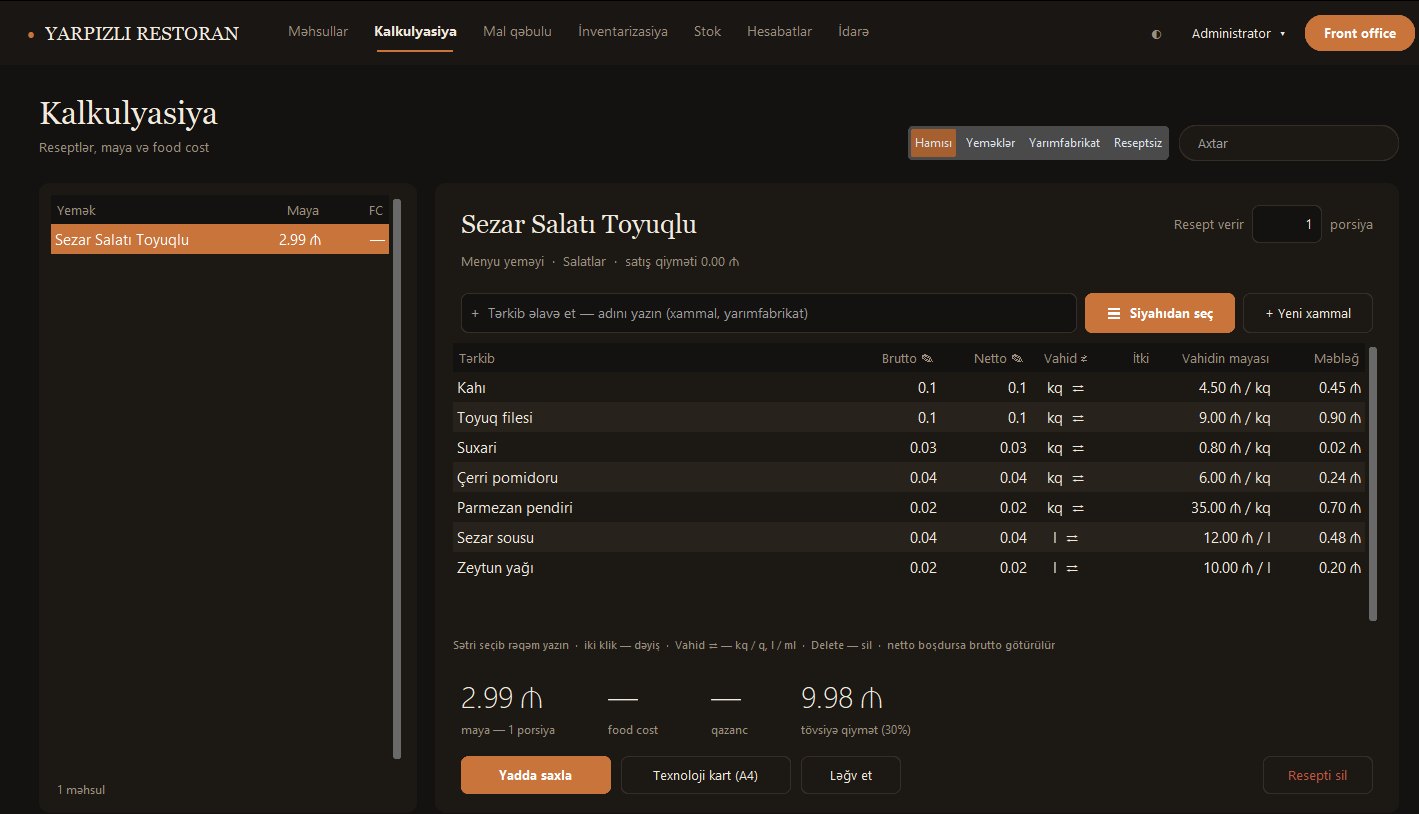Open the Administrator user dropdown
The width and height of the screenshot is (1419, 814).
1238,33
